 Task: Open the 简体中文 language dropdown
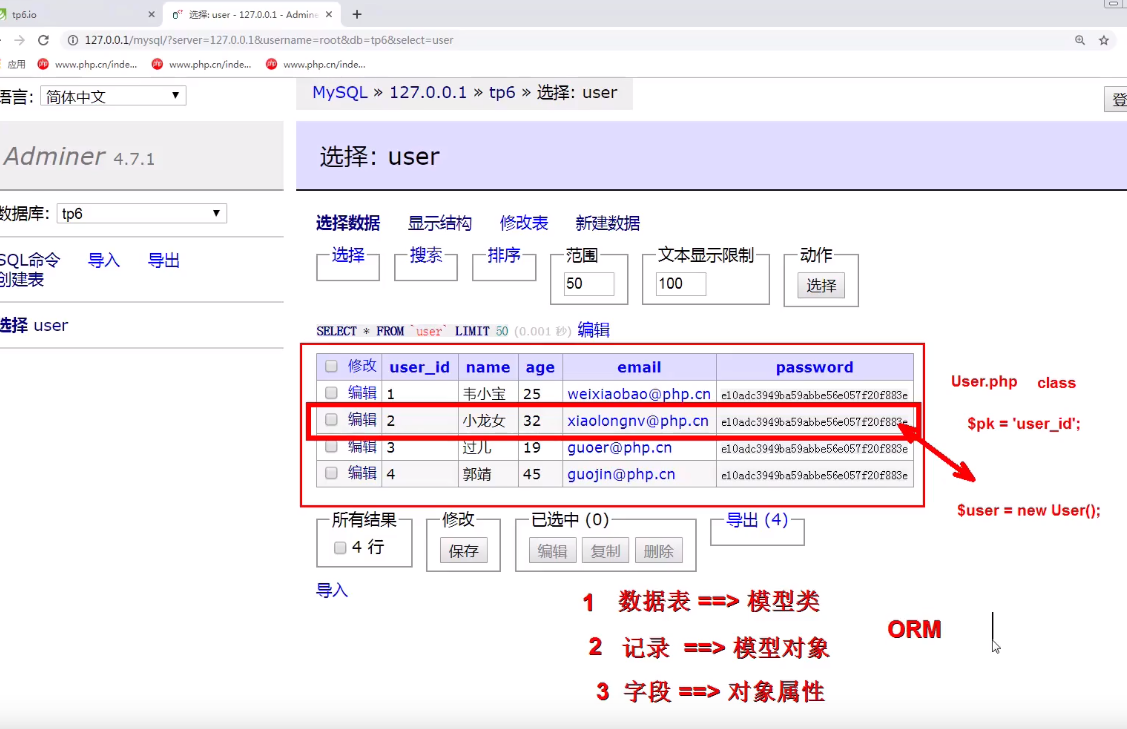click(112, 95)
